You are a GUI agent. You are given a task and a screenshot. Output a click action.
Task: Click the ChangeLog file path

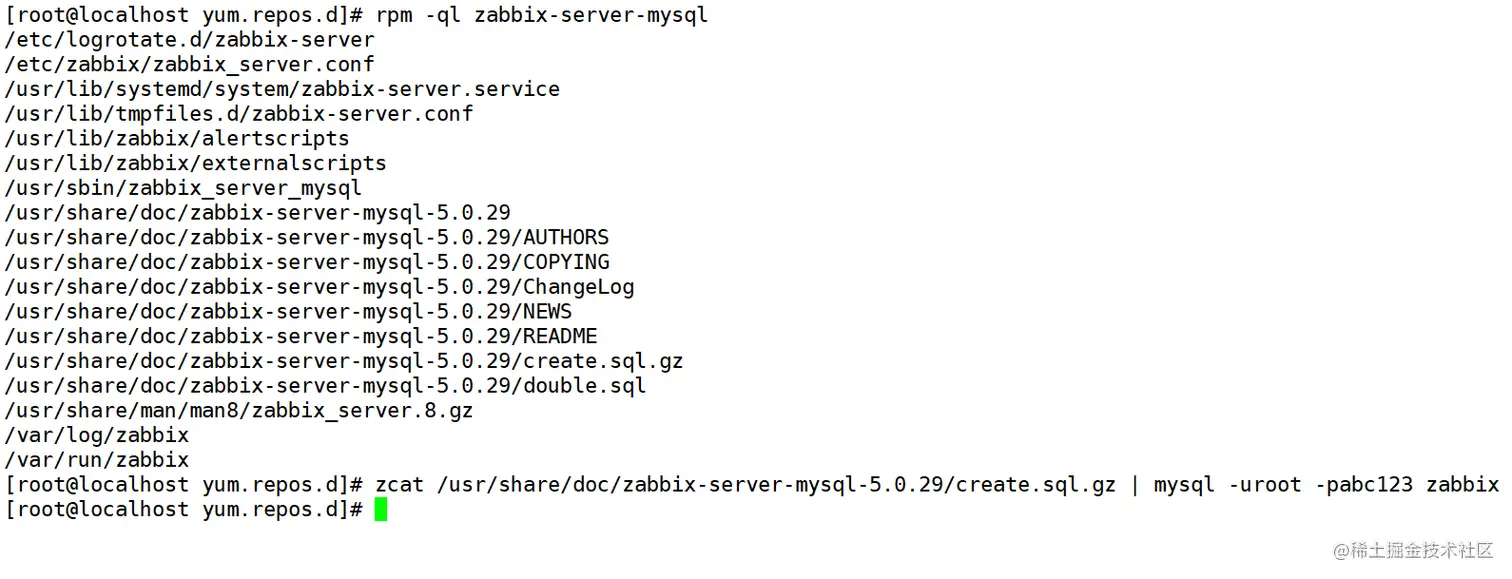point(320,287)
